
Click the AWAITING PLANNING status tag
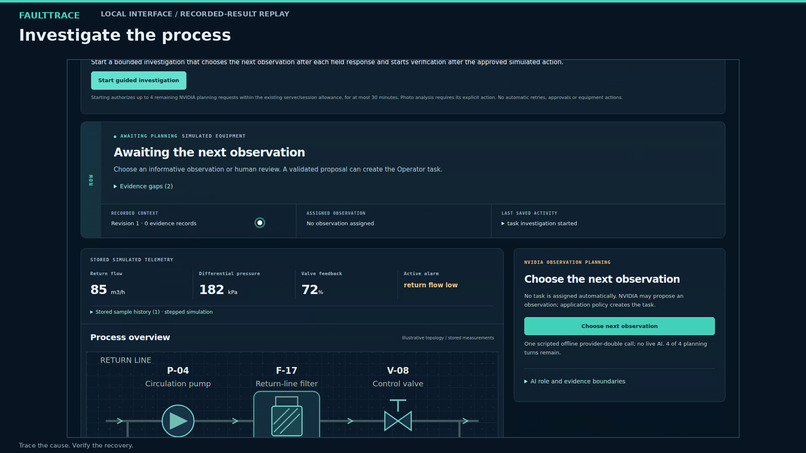point(149,136)
